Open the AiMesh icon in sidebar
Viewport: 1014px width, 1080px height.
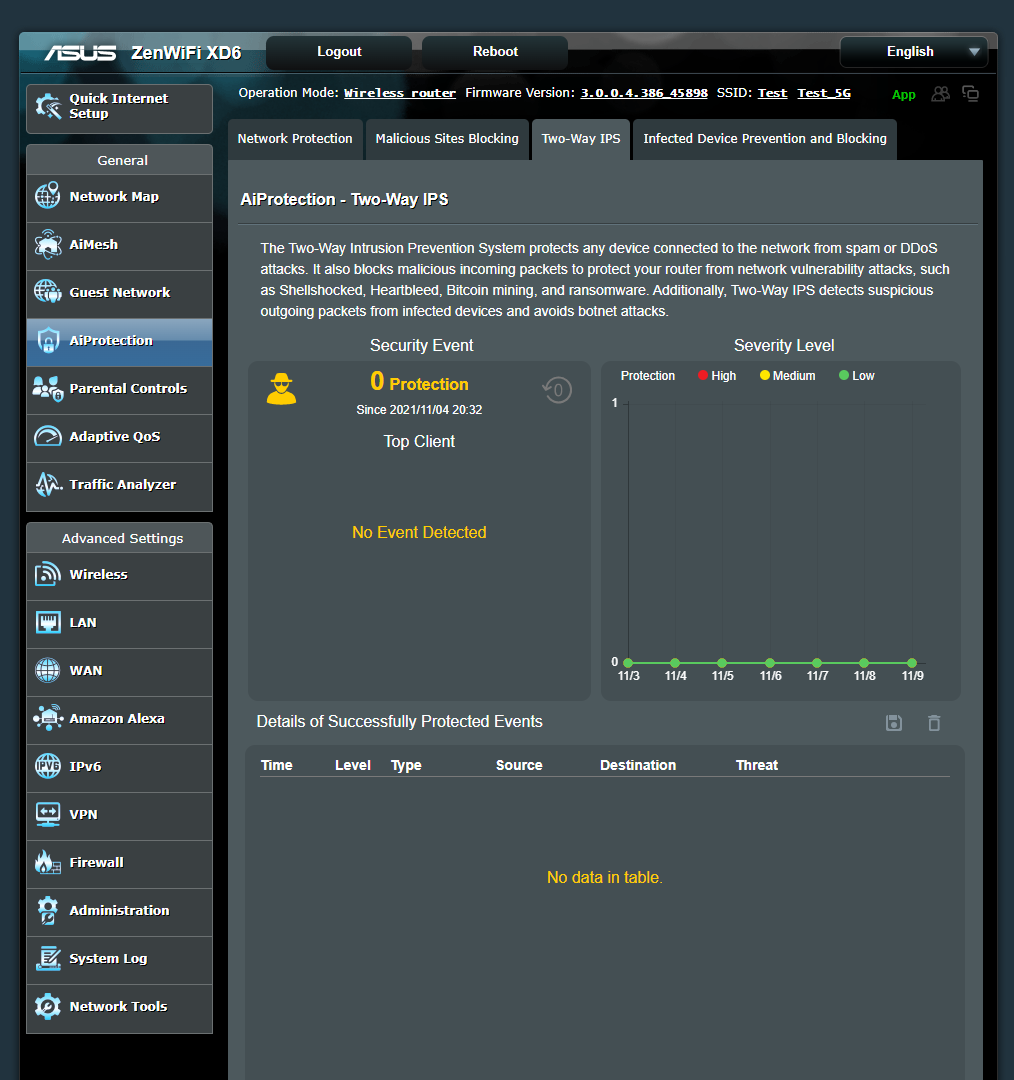tap(48, 245)
